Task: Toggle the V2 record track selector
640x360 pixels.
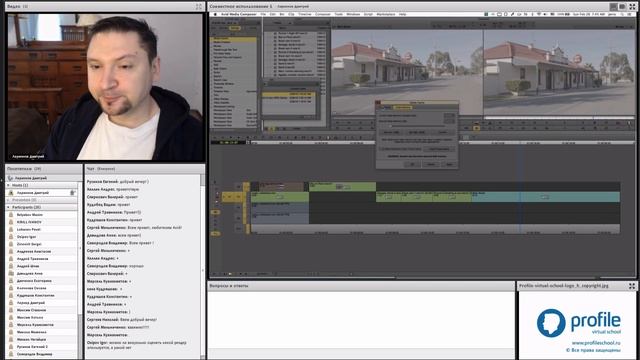Action: [x=239, y=187]
